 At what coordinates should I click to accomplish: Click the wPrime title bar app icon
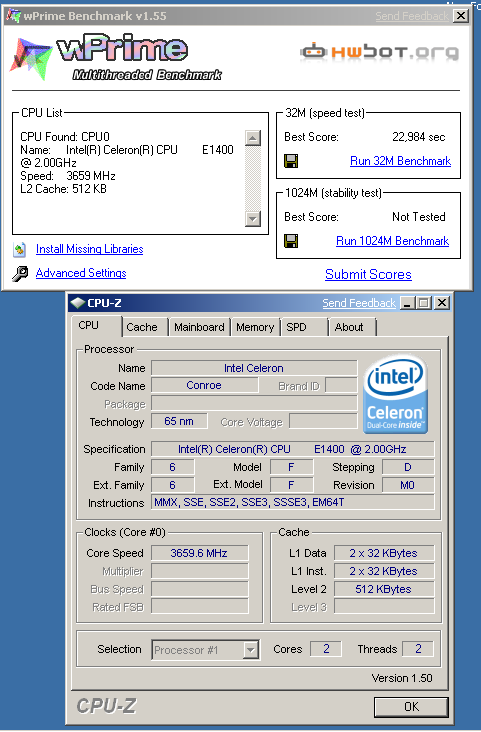(x=13, y=15)
